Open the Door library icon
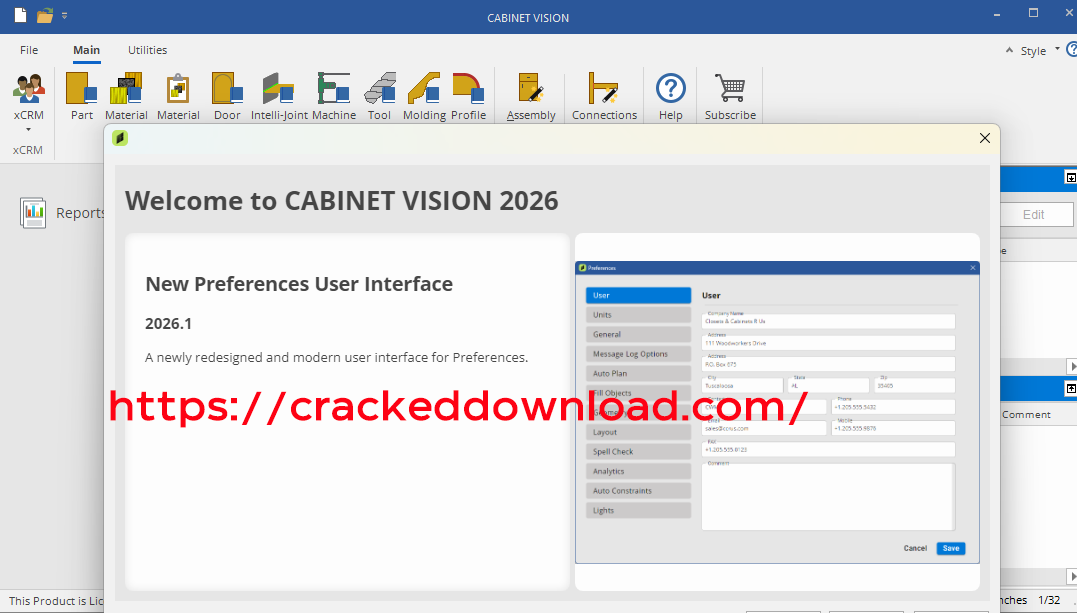Viewport: 1077px width, 613px height. [227, 88]
